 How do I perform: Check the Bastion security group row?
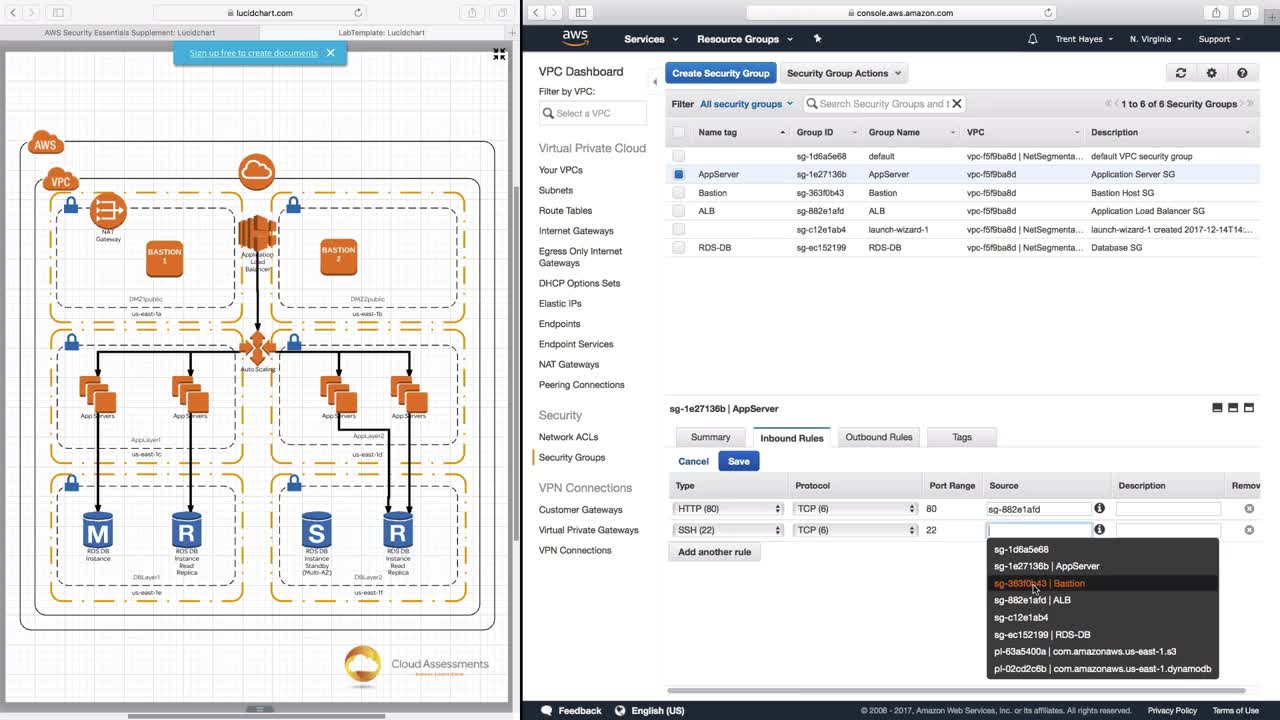[679, 193]
